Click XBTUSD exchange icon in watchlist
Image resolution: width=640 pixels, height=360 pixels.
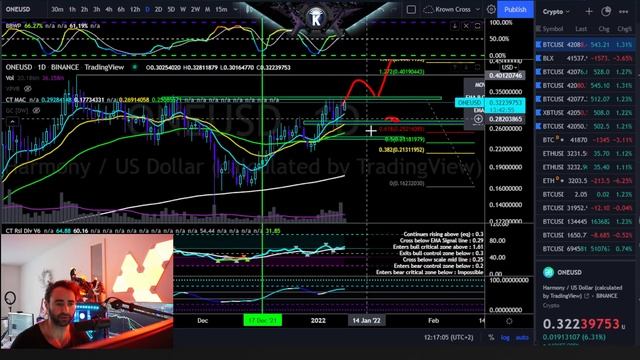coord(538,113)
